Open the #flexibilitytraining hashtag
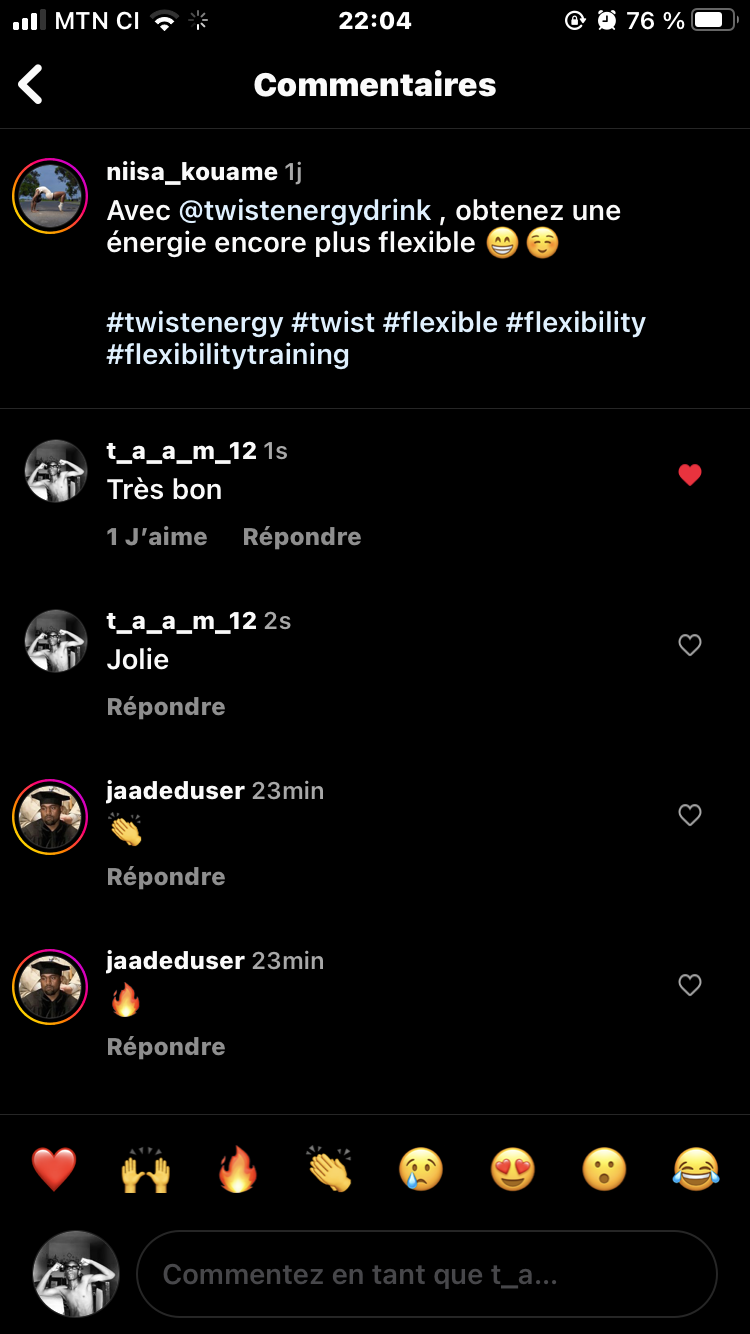The height and width of the screenshot is (1334, 750). 228,355
